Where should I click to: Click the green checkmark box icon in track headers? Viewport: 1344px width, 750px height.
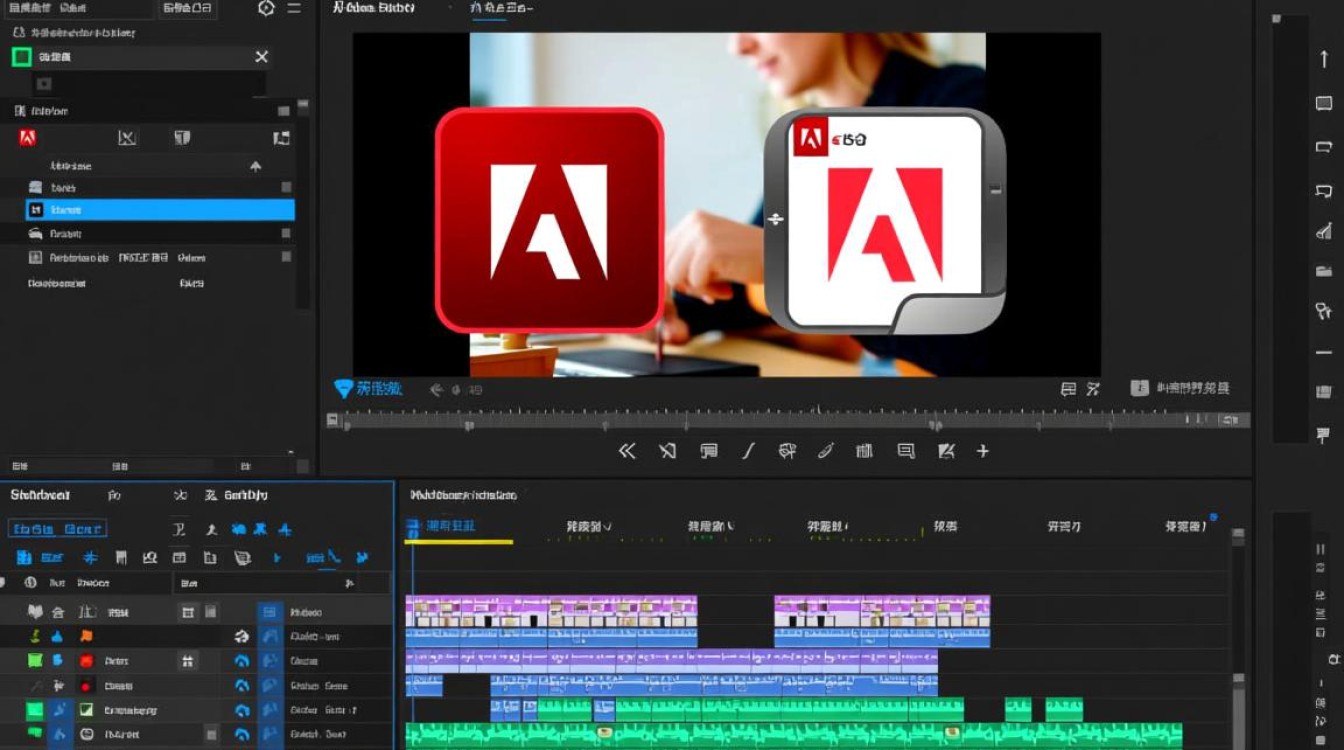[x=86, y=710]
